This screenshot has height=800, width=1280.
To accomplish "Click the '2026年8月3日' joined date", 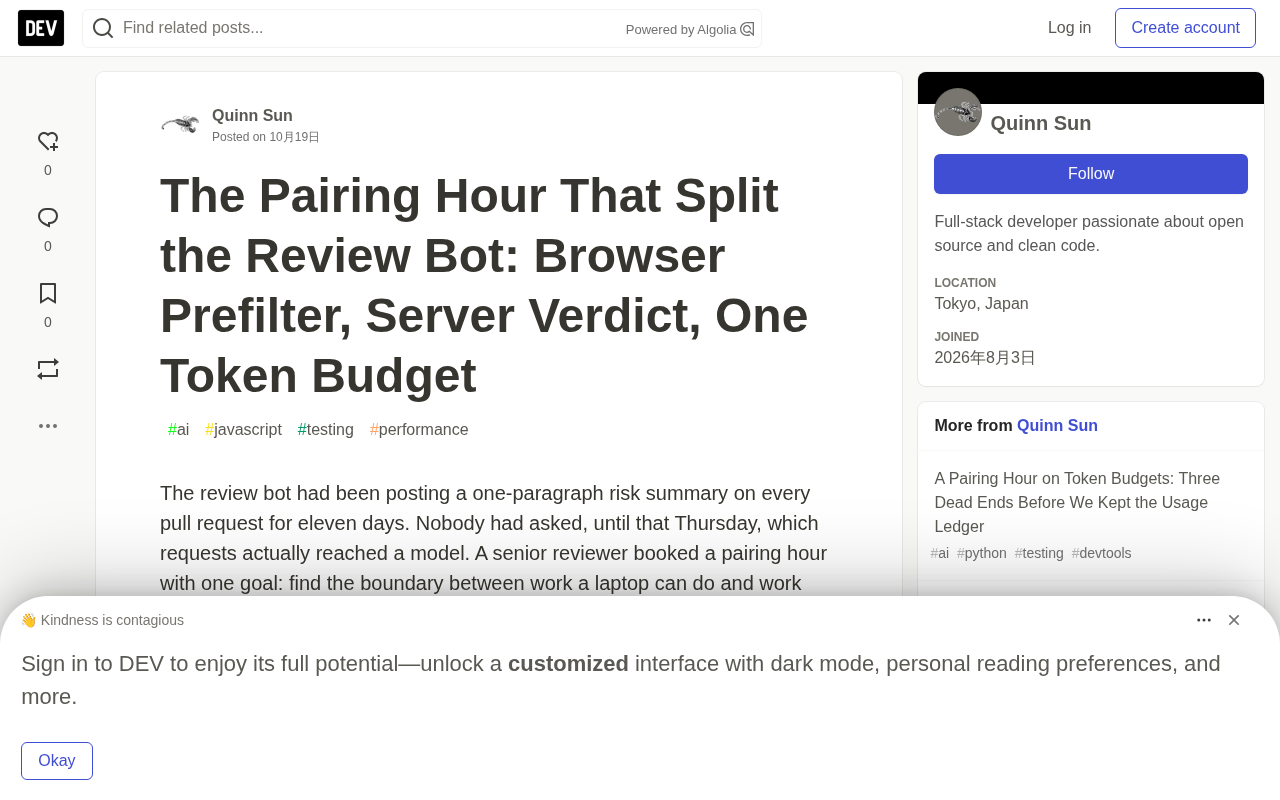I will tap(985, 358).
